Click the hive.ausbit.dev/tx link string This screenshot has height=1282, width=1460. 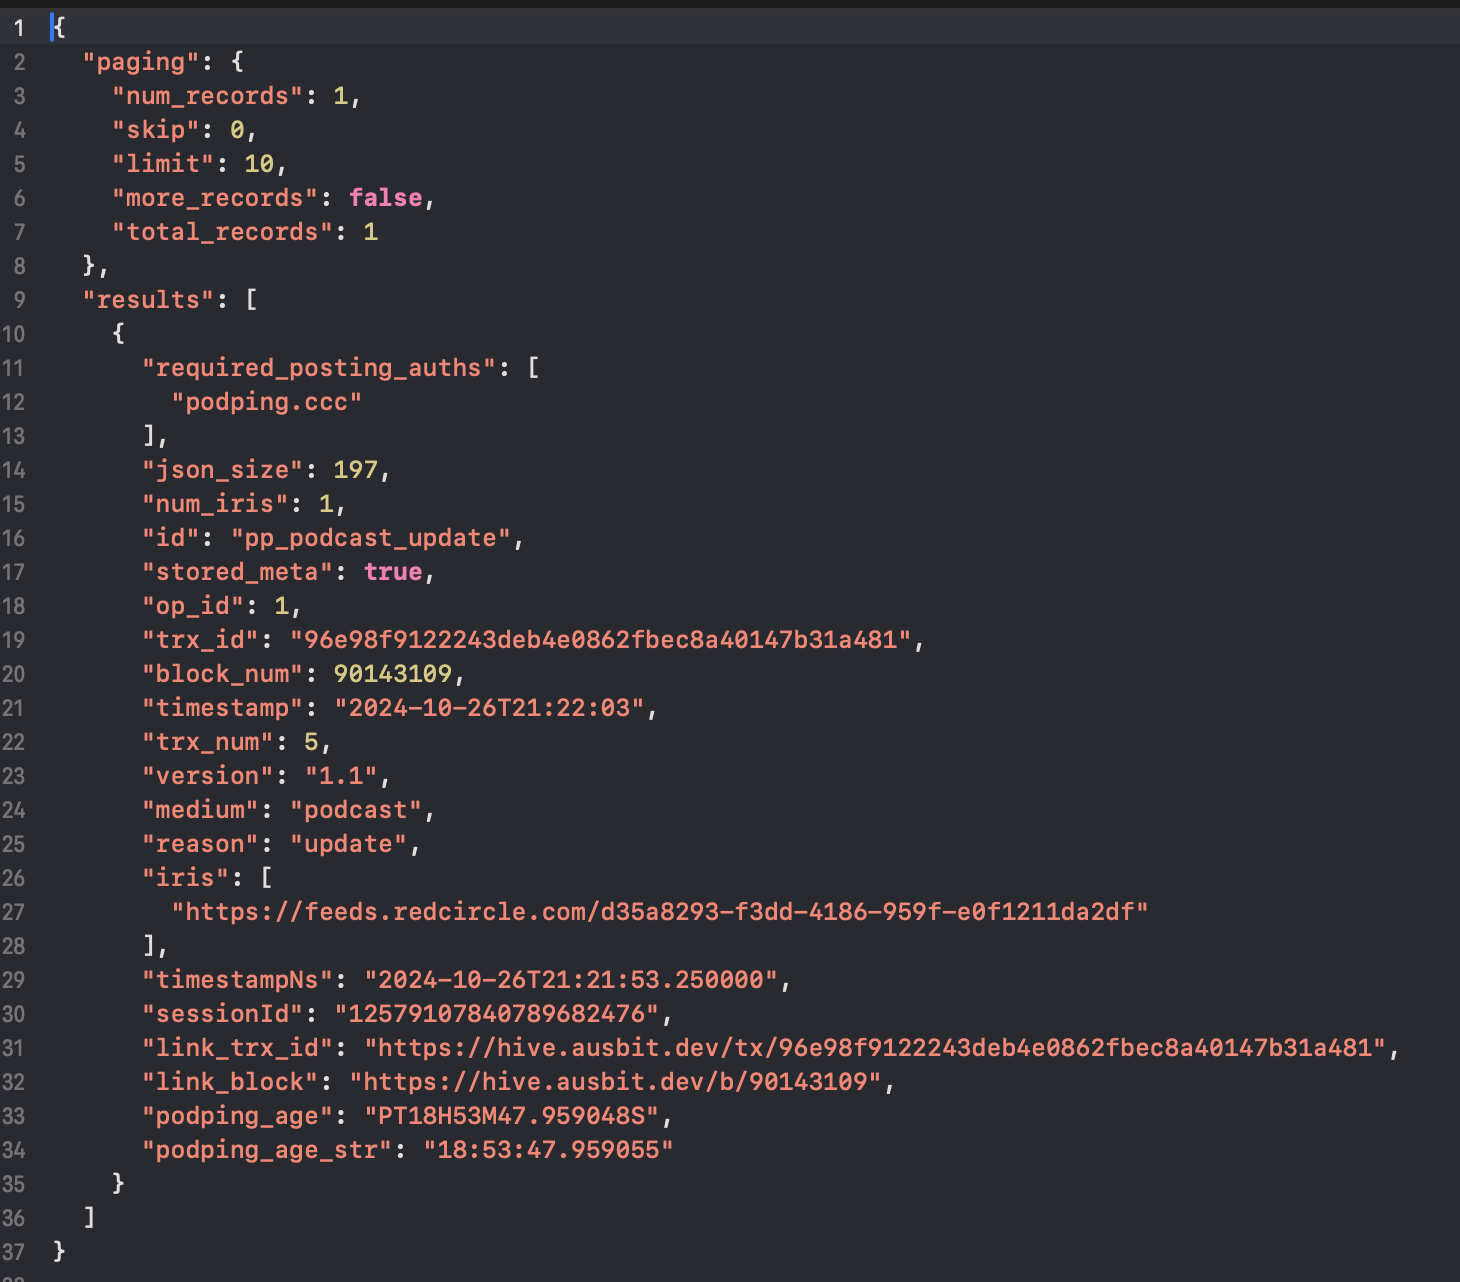pyautogui.click(x=875, y=1048)
